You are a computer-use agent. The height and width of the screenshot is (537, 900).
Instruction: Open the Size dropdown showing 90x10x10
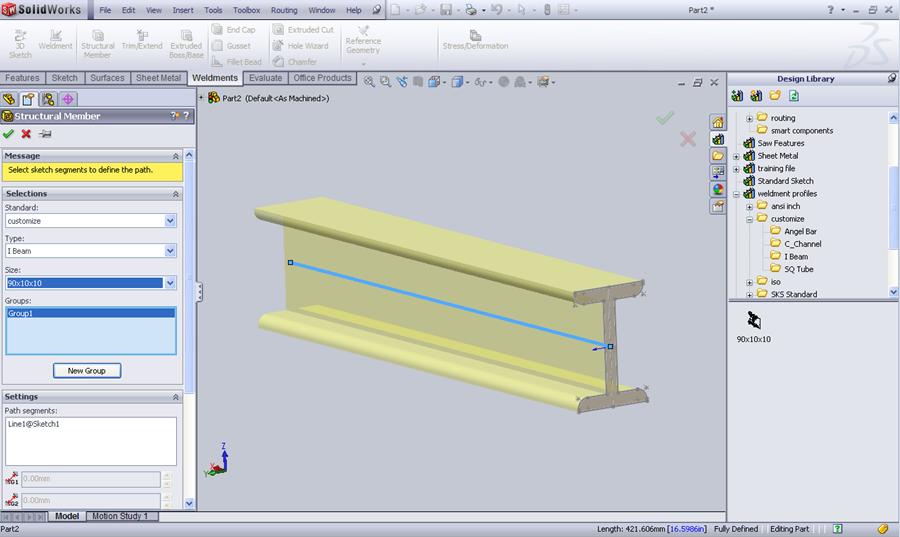[170, 283]
